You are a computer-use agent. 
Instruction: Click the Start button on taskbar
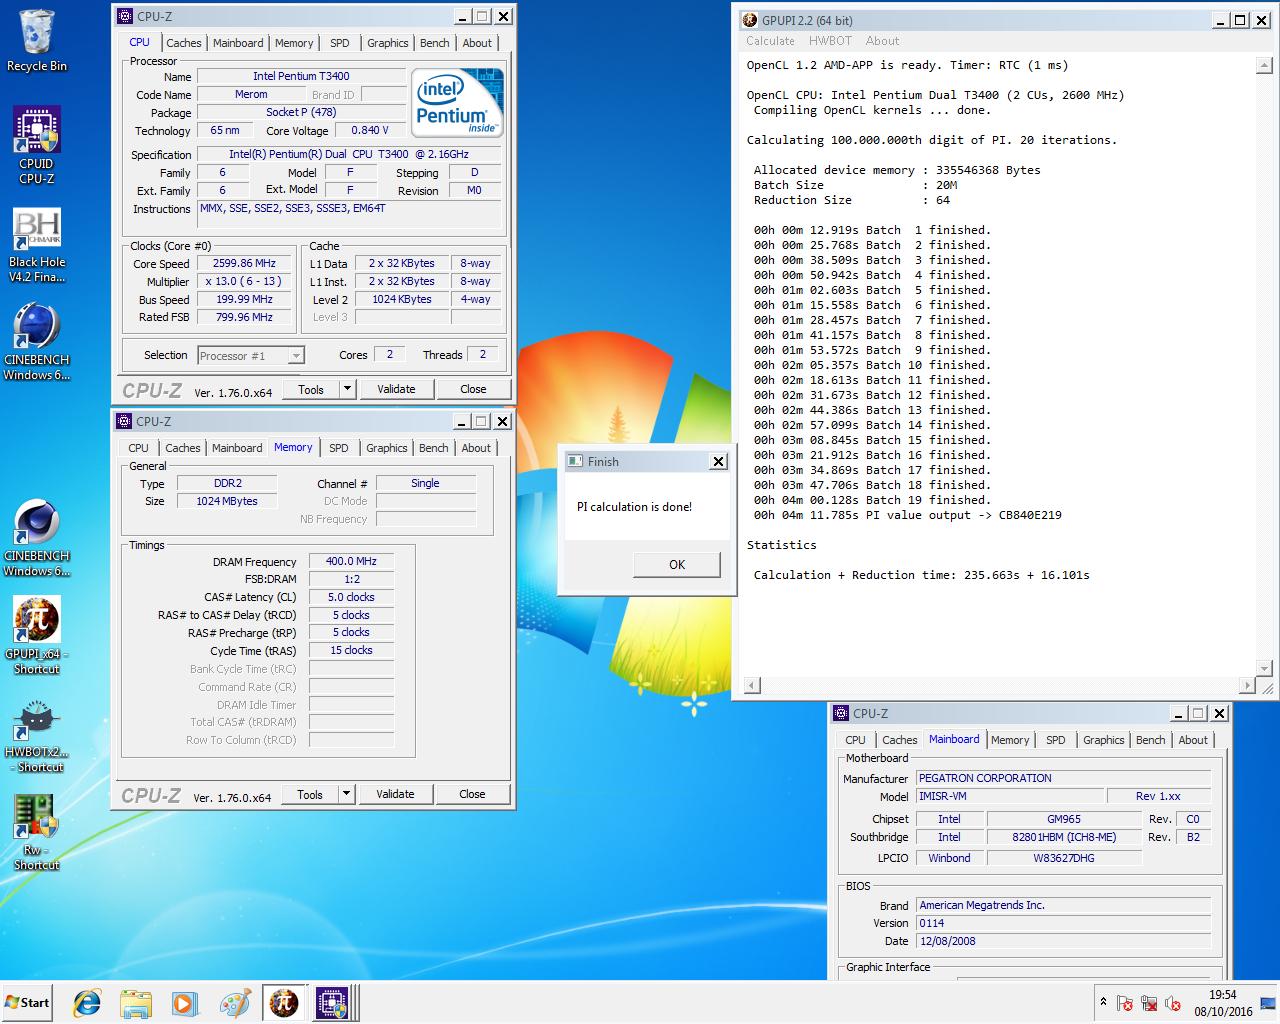pos(27,1003)
